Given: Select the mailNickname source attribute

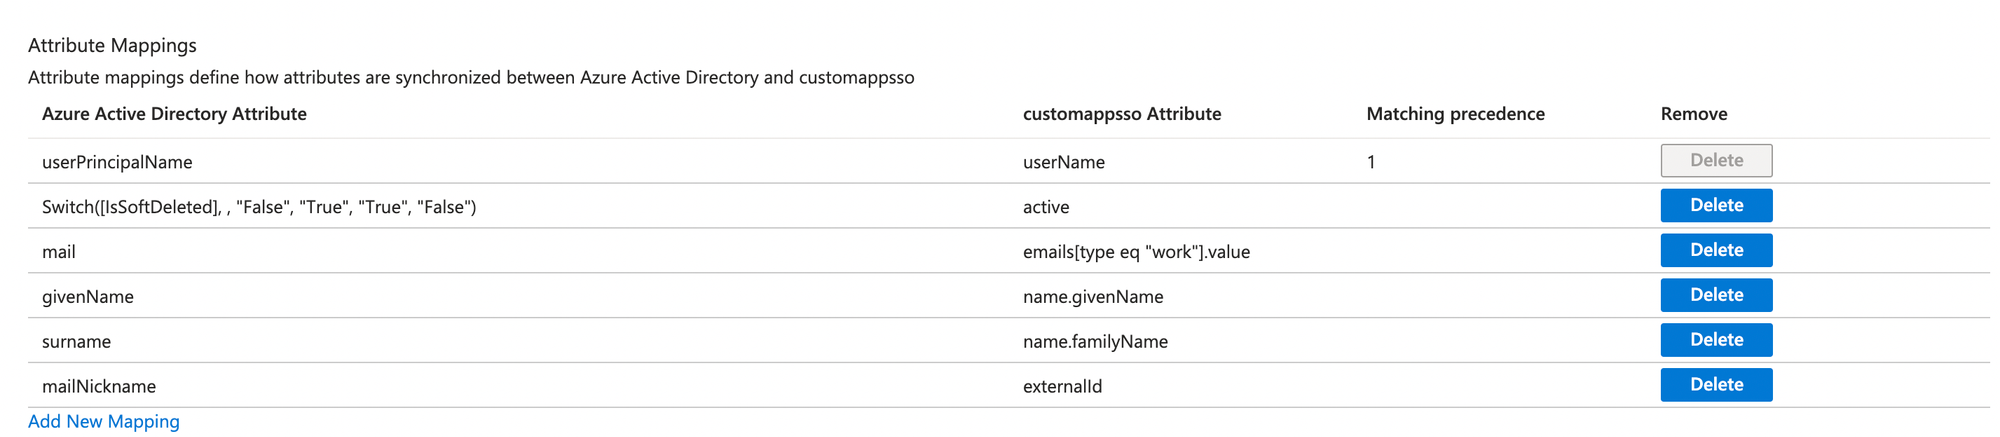Looking at the screenshot, I should tap(99, 387).
